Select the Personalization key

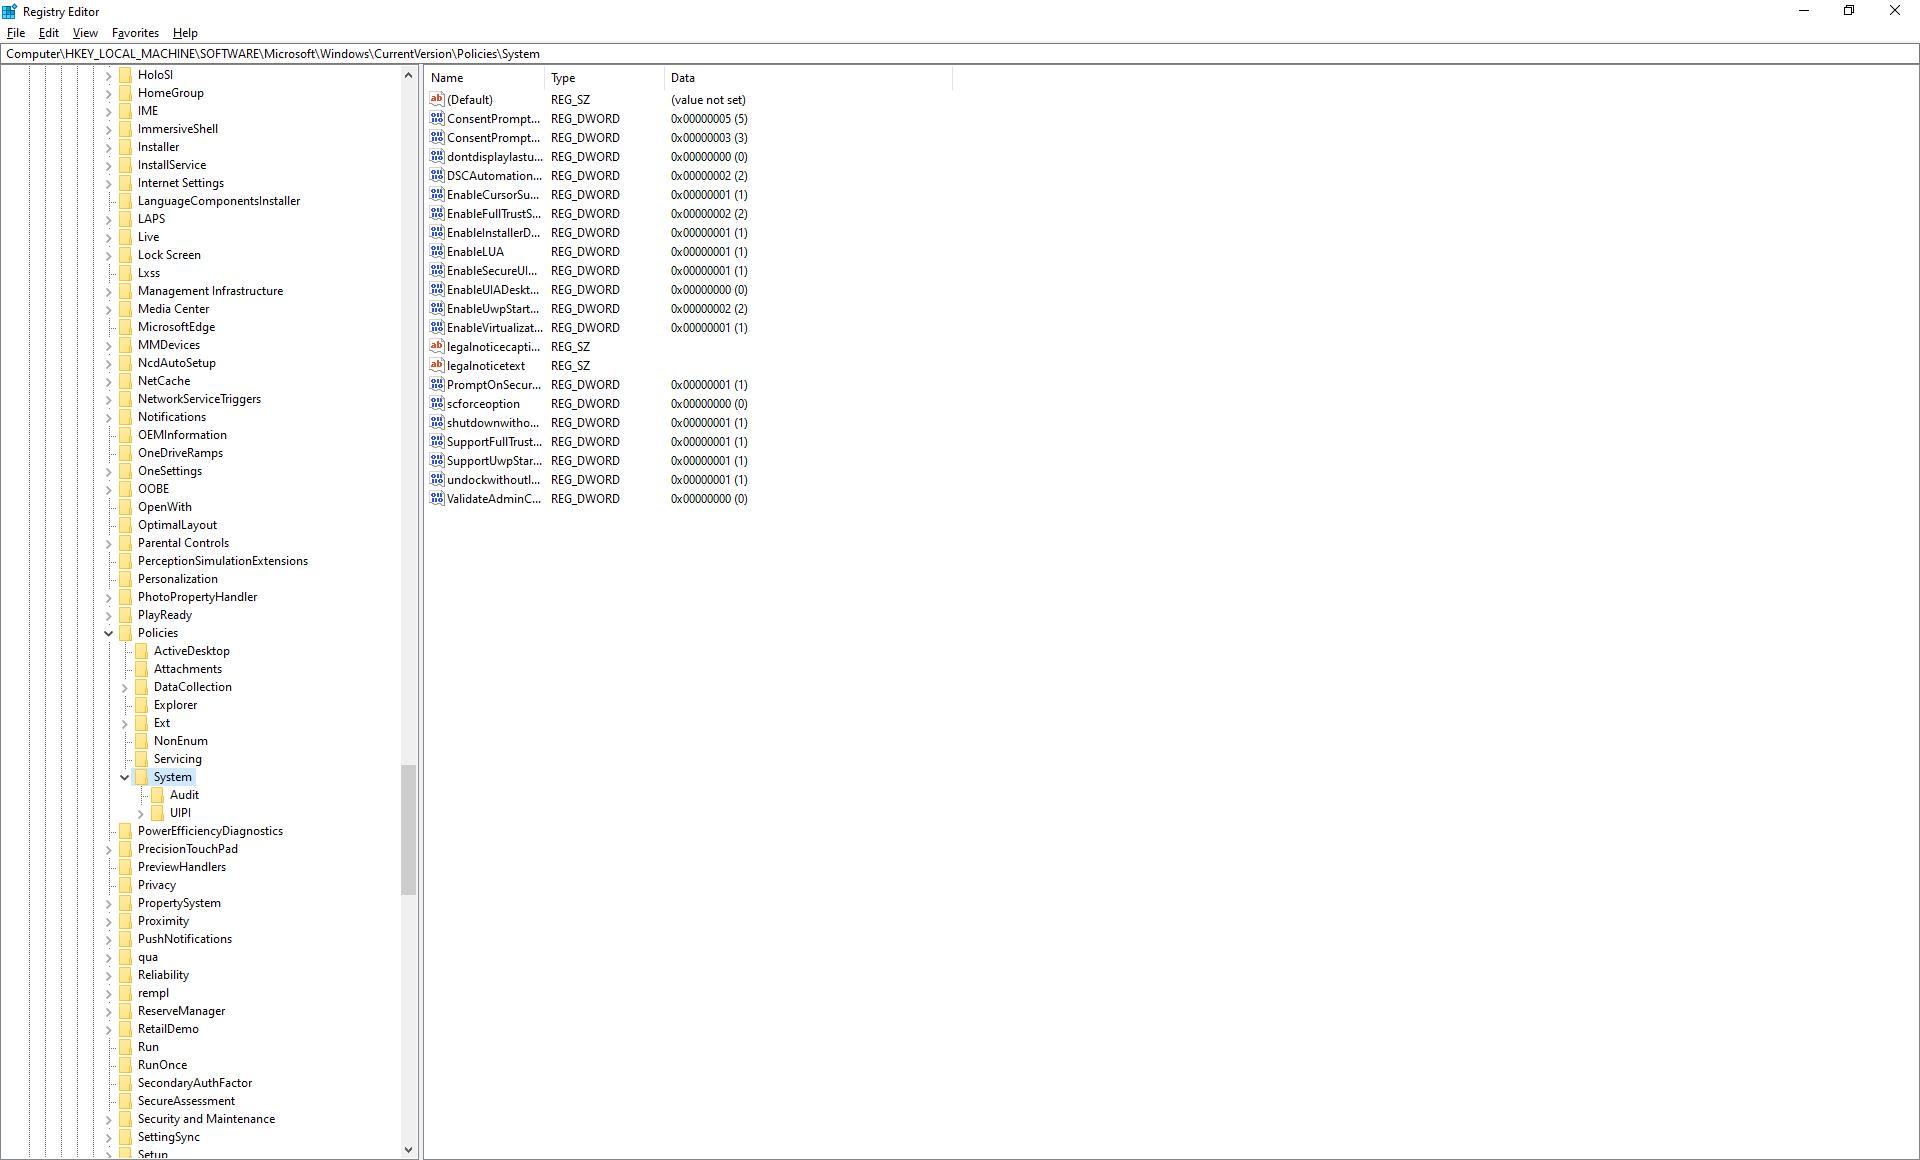[x=178, y=579]
